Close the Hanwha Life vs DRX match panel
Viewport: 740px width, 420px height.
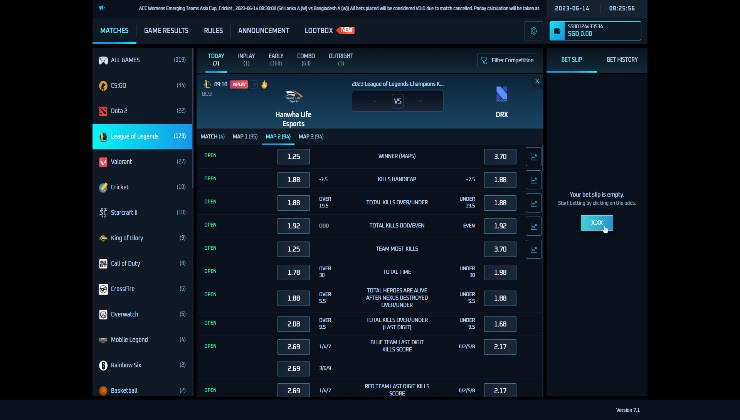click(x=537, y=82)
